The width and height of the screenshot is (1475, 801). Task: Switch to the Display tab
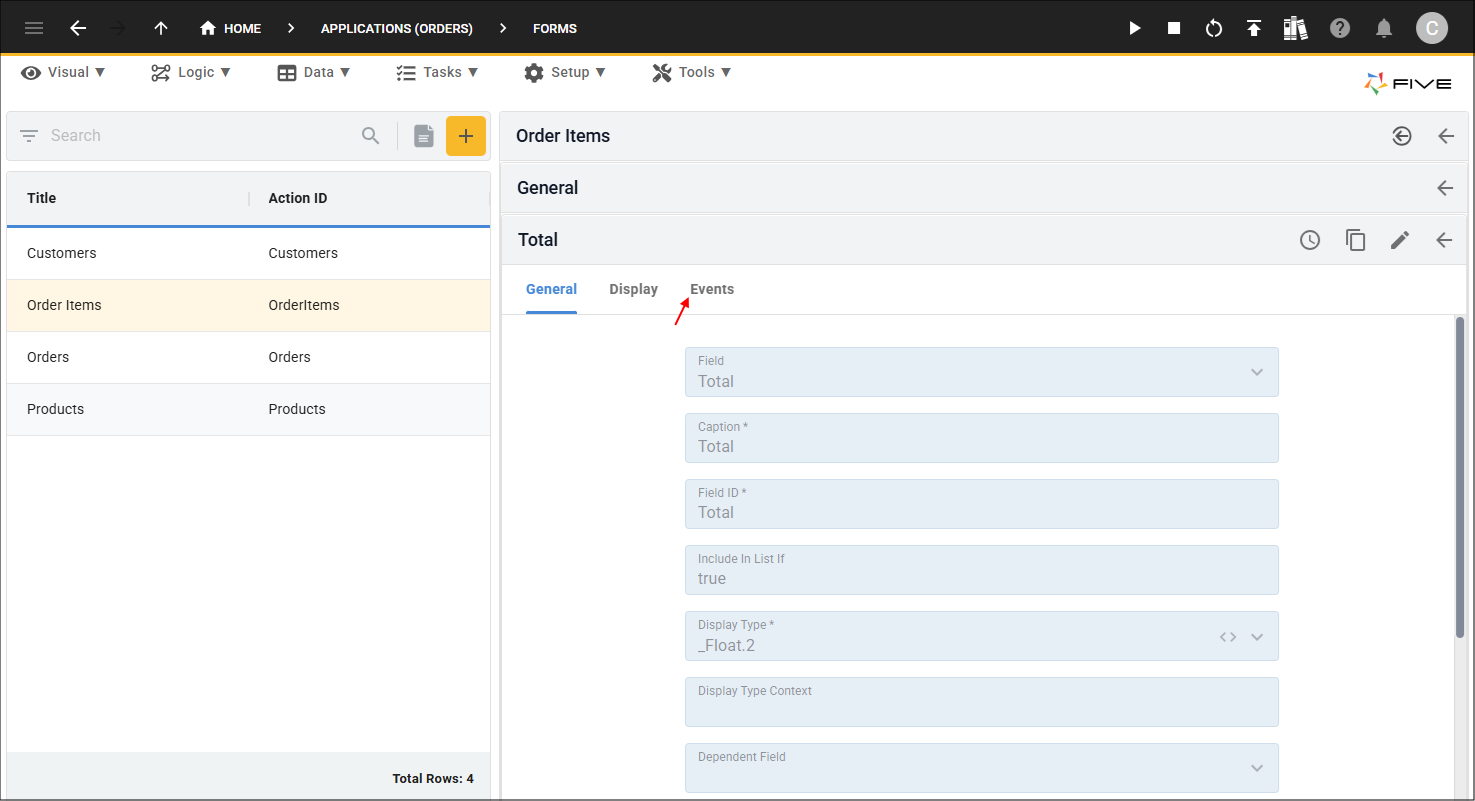point(633,289)
